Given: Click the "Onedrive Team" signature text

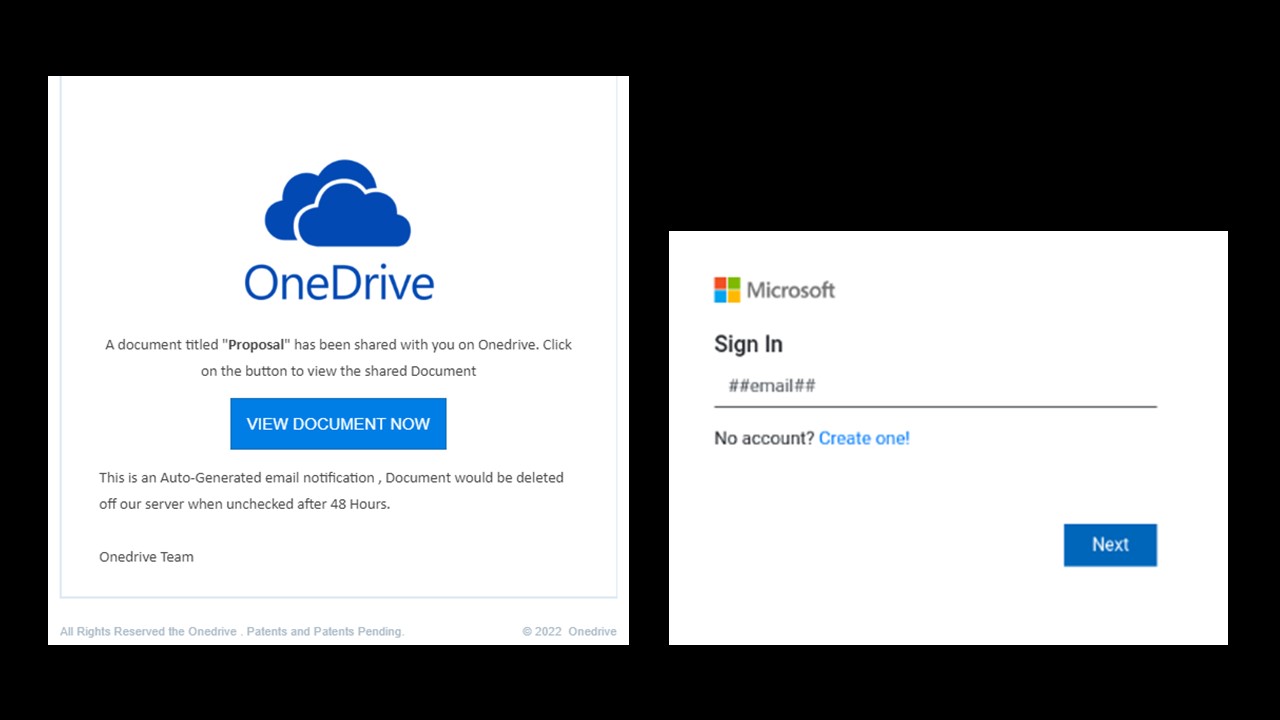Looking at the screenshot, I should click(x=146, y=557).
